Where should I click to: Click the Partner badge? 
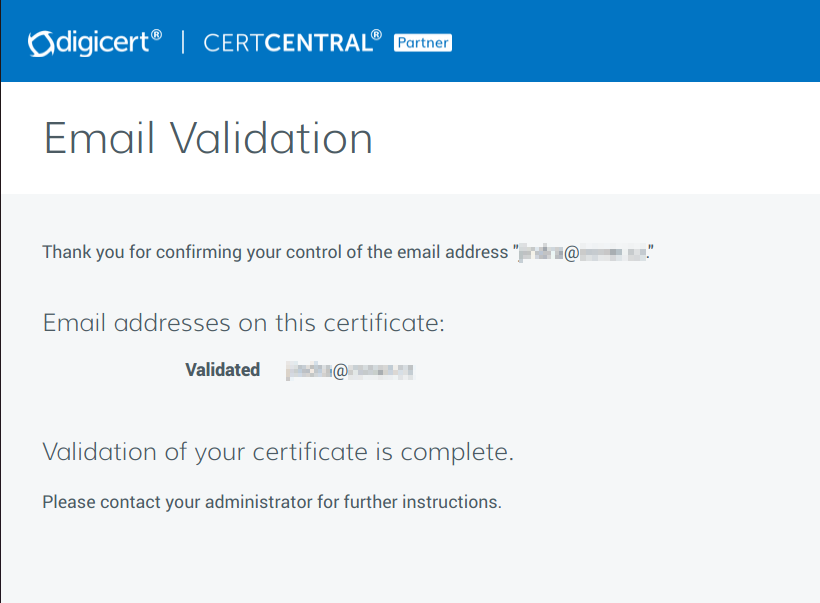(x=422, y=43)
